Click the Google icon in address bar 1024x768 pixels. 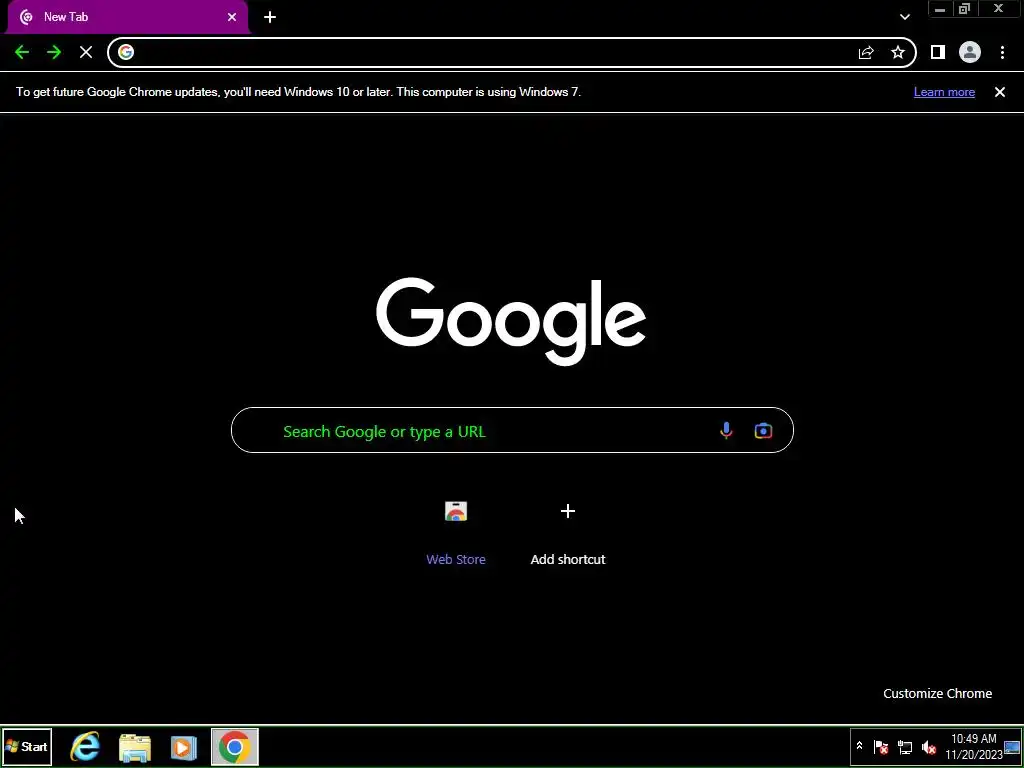[126, 52]
